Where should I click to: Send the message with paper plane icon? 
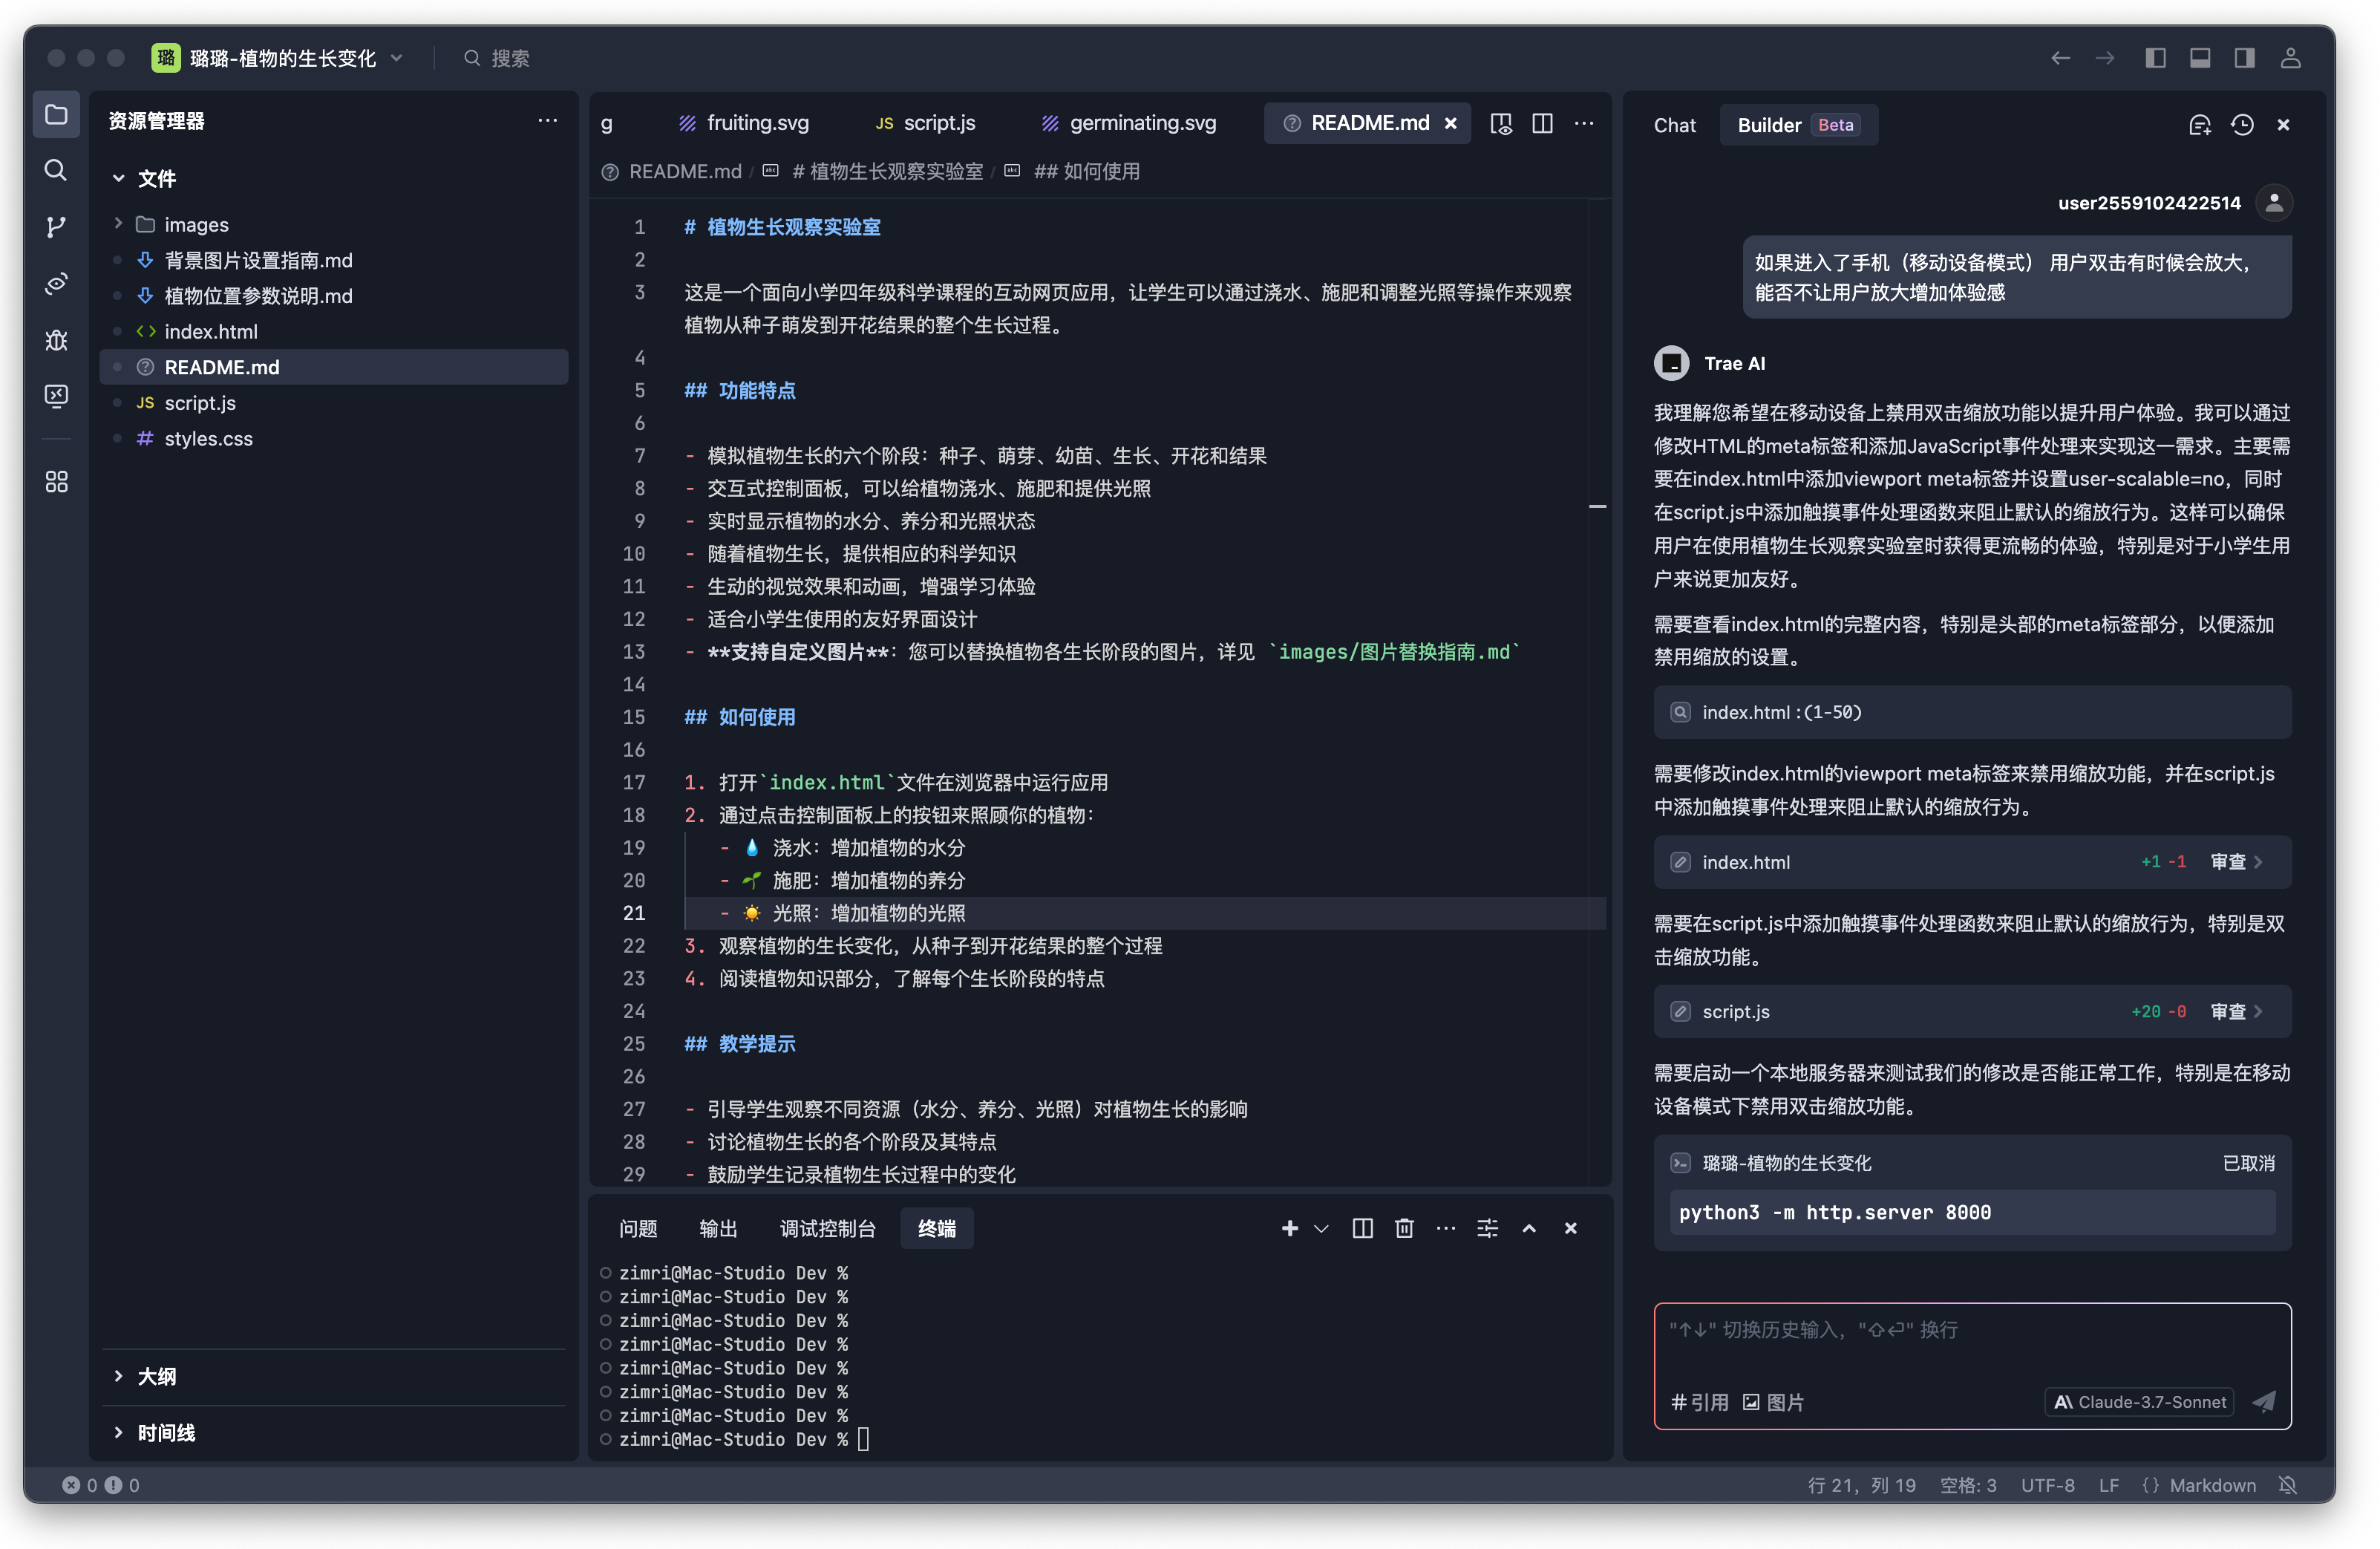click(x=2264, y=1401)
